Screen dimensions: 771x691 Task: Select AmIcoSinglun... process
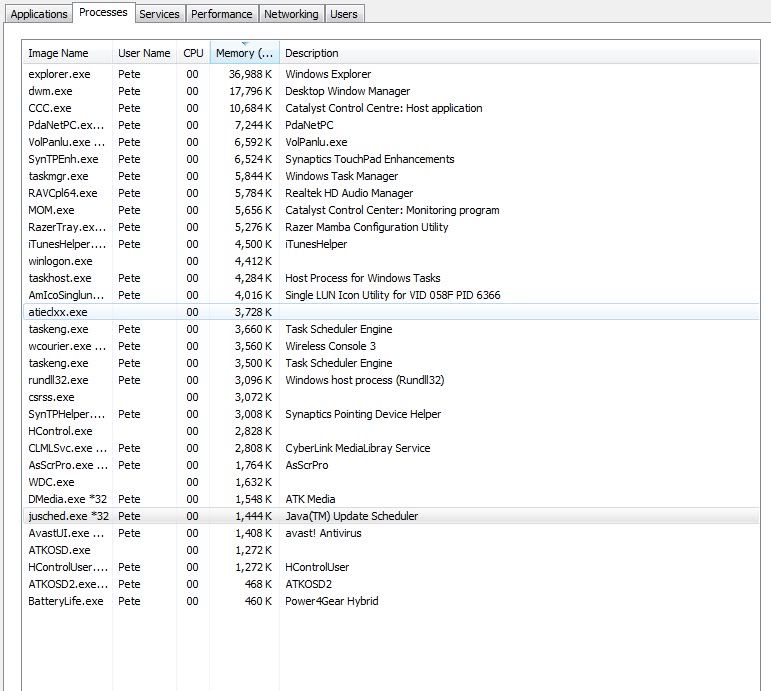pyautogui.click(x=391, y=295)
